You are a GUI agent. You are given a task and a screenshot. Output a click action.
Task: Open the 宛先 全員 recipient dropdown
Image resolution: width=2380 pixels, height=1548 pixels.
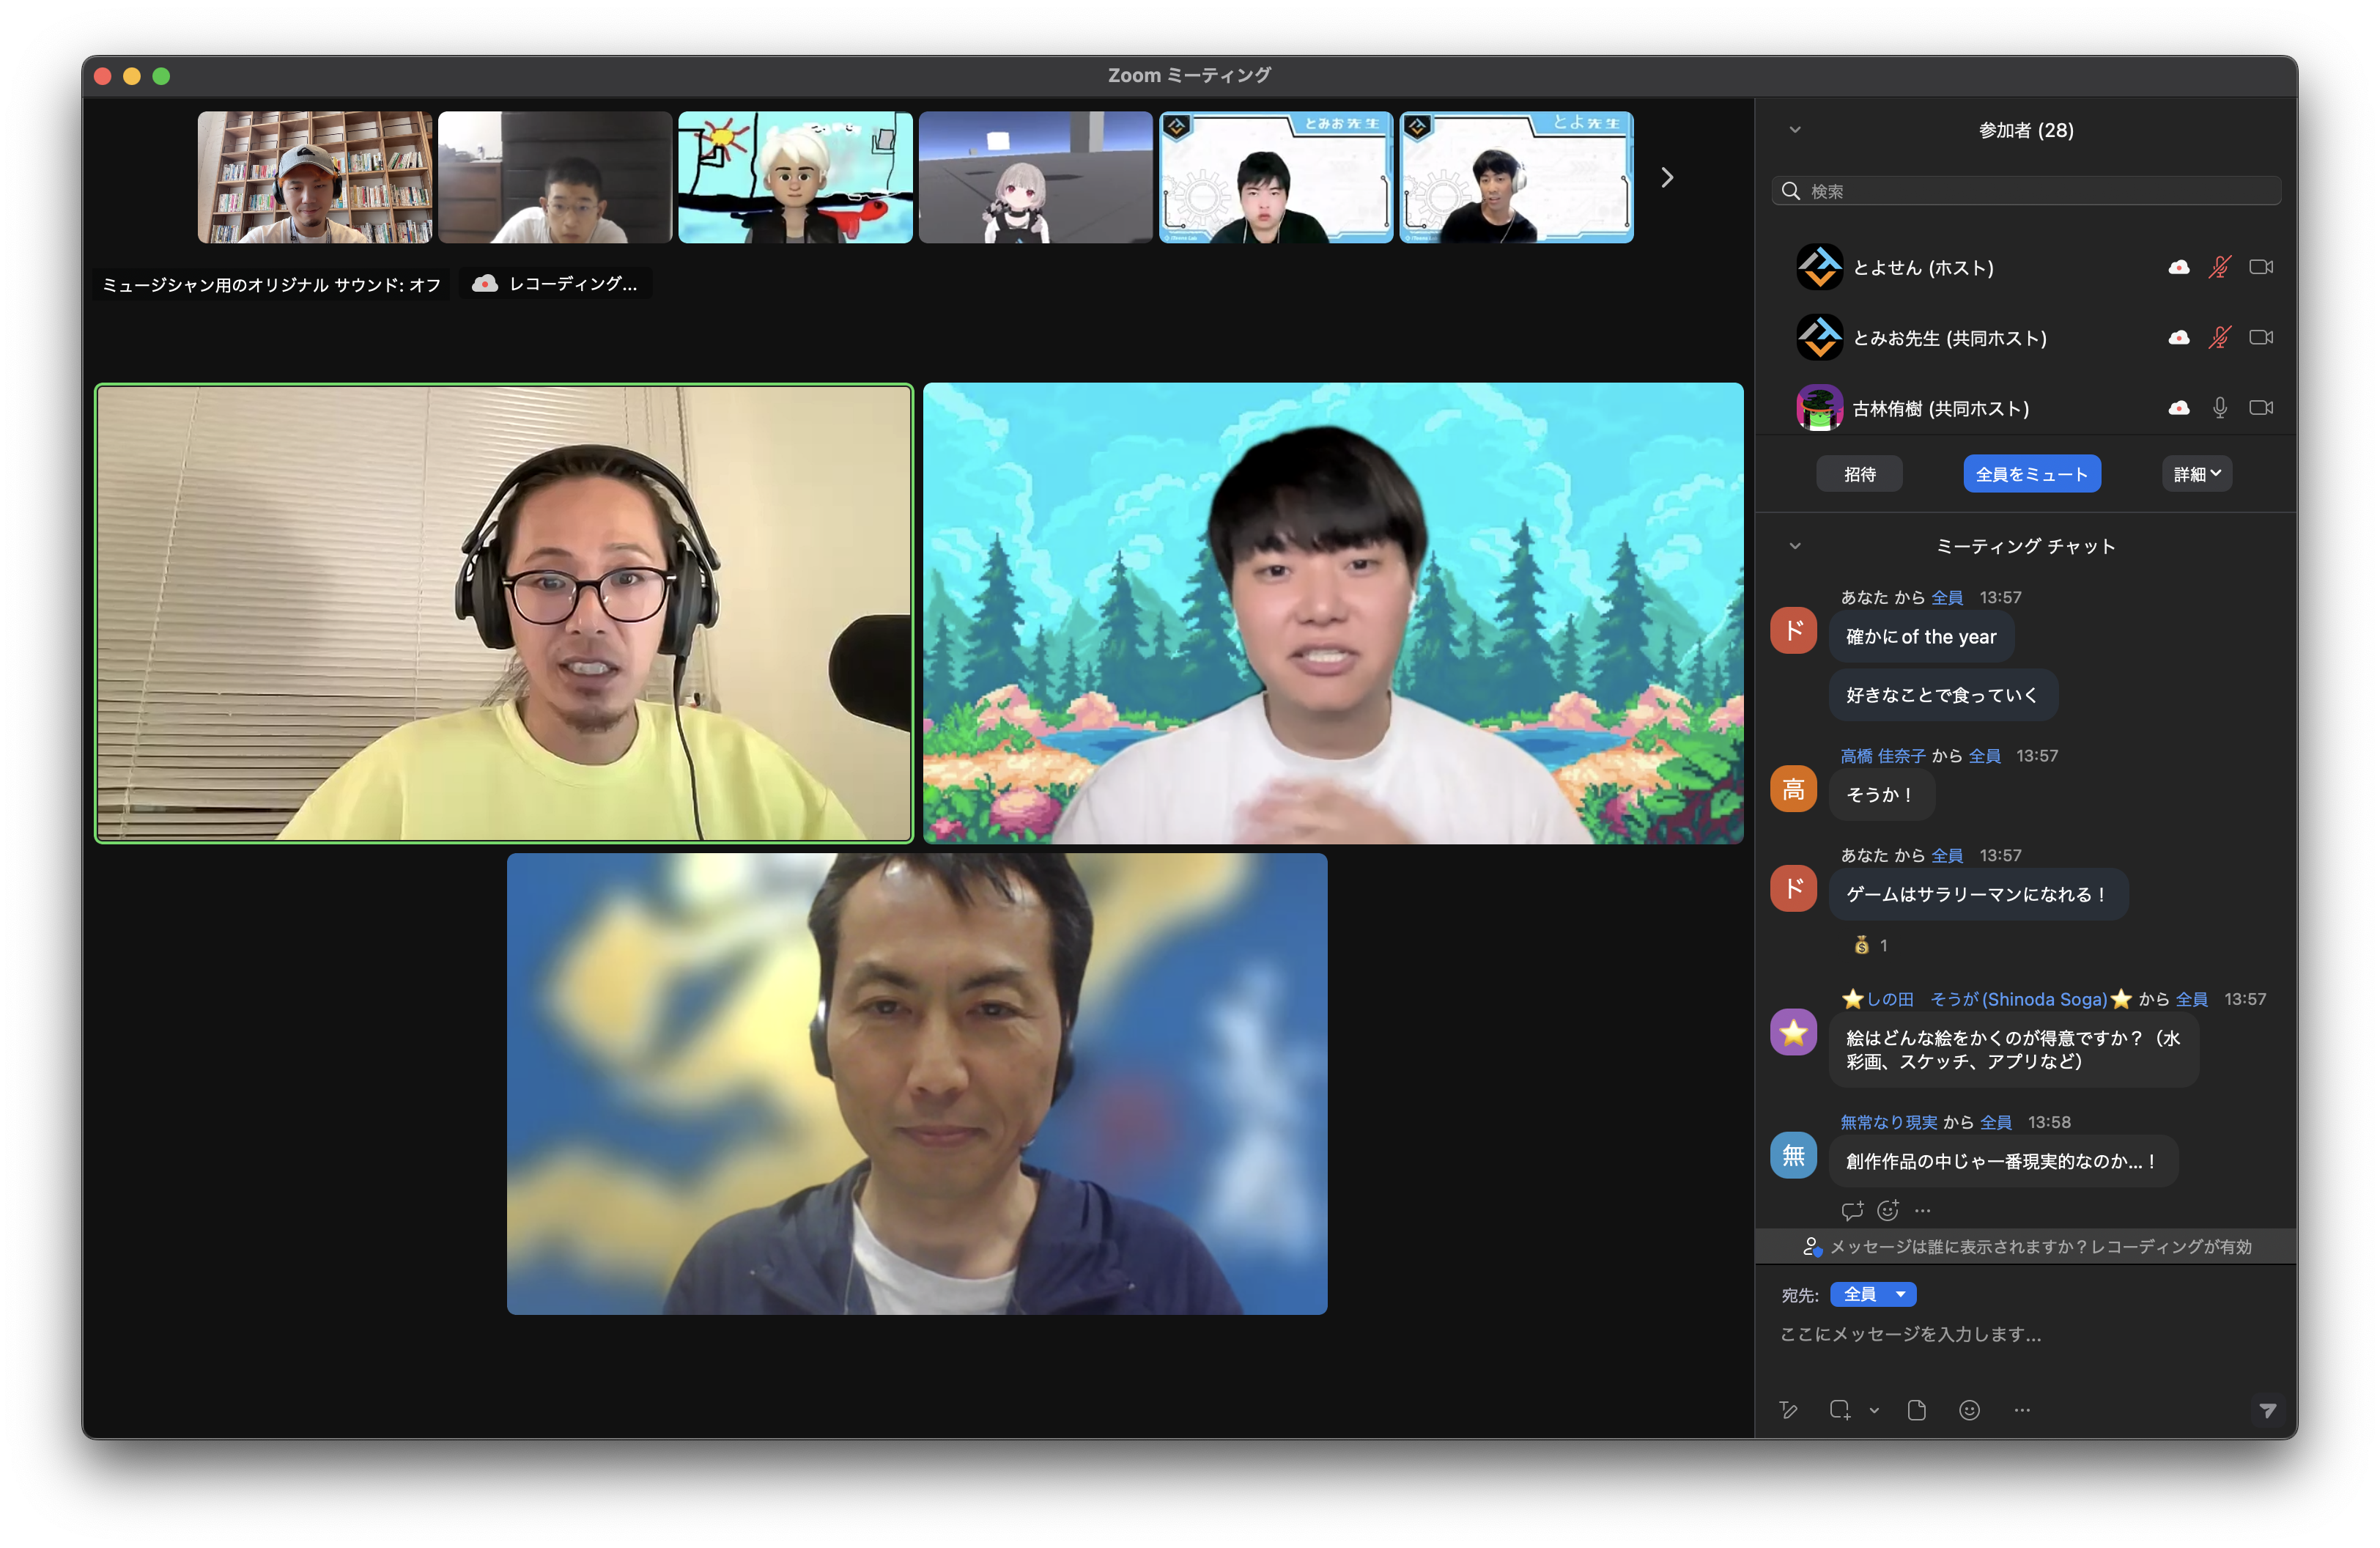(1873, 1294)
